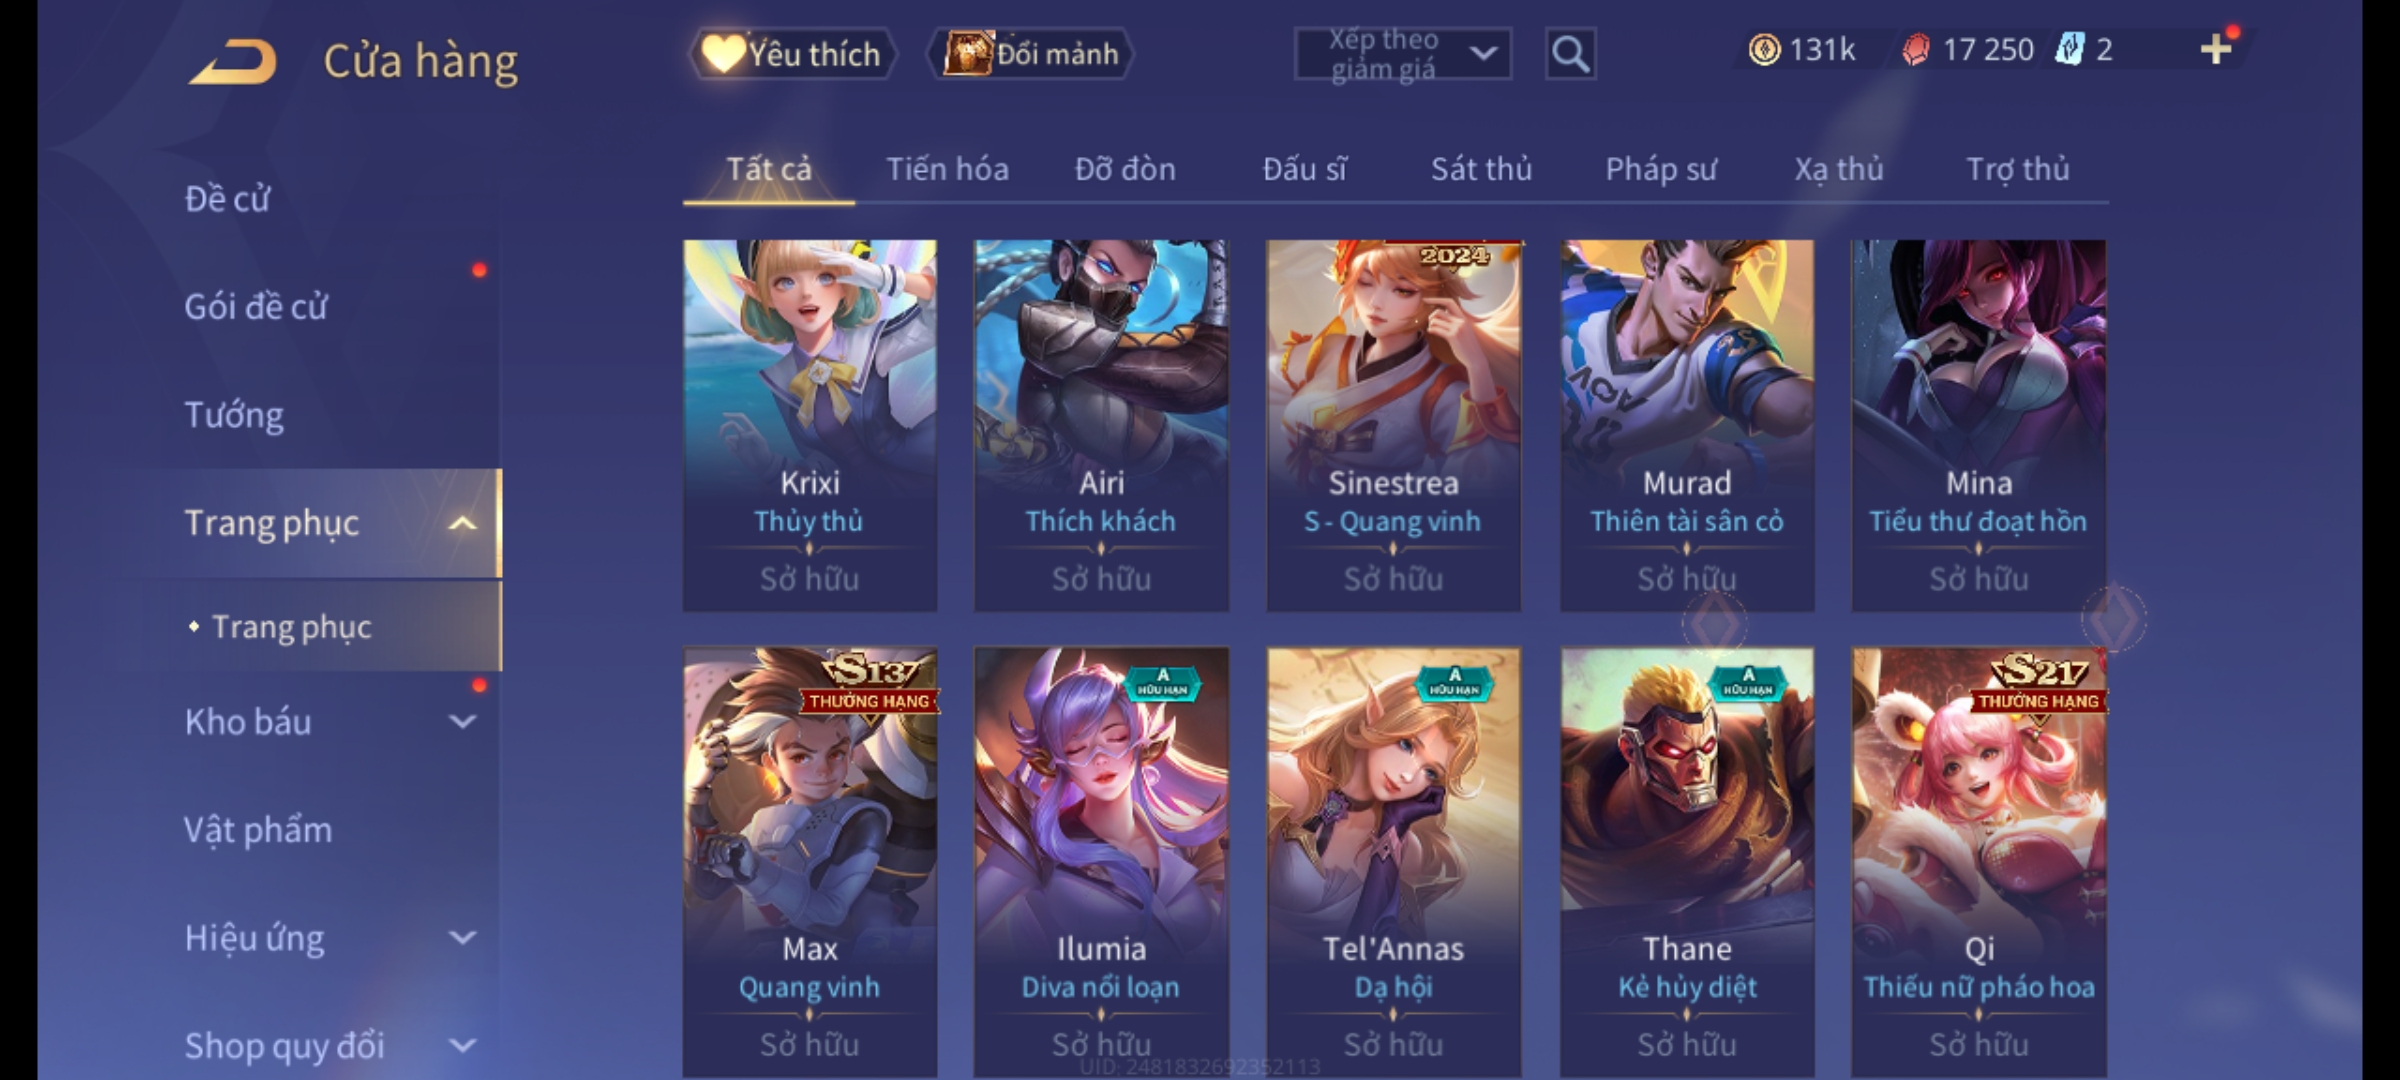This screenshot has height=1080, width=2400.
Task: Open Tướng in the sidebar
Action: click(234, 414)
